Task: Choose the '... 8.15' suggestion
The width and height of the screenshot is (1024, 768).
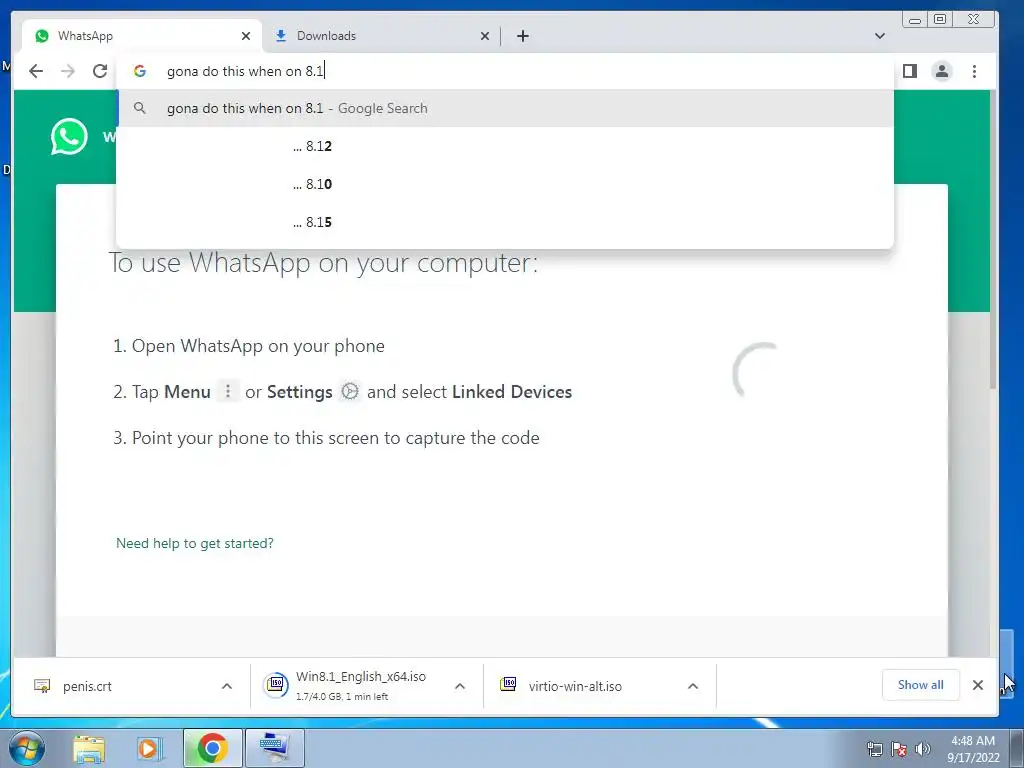Action: point(505,222)
